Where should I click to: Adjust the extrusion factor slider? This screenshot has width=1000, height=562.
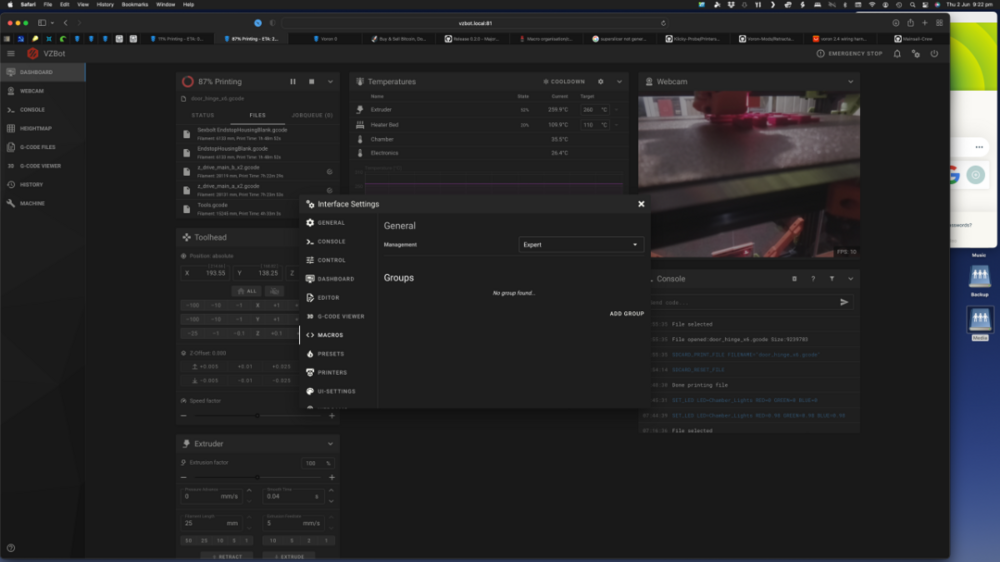tap(258, 477)
